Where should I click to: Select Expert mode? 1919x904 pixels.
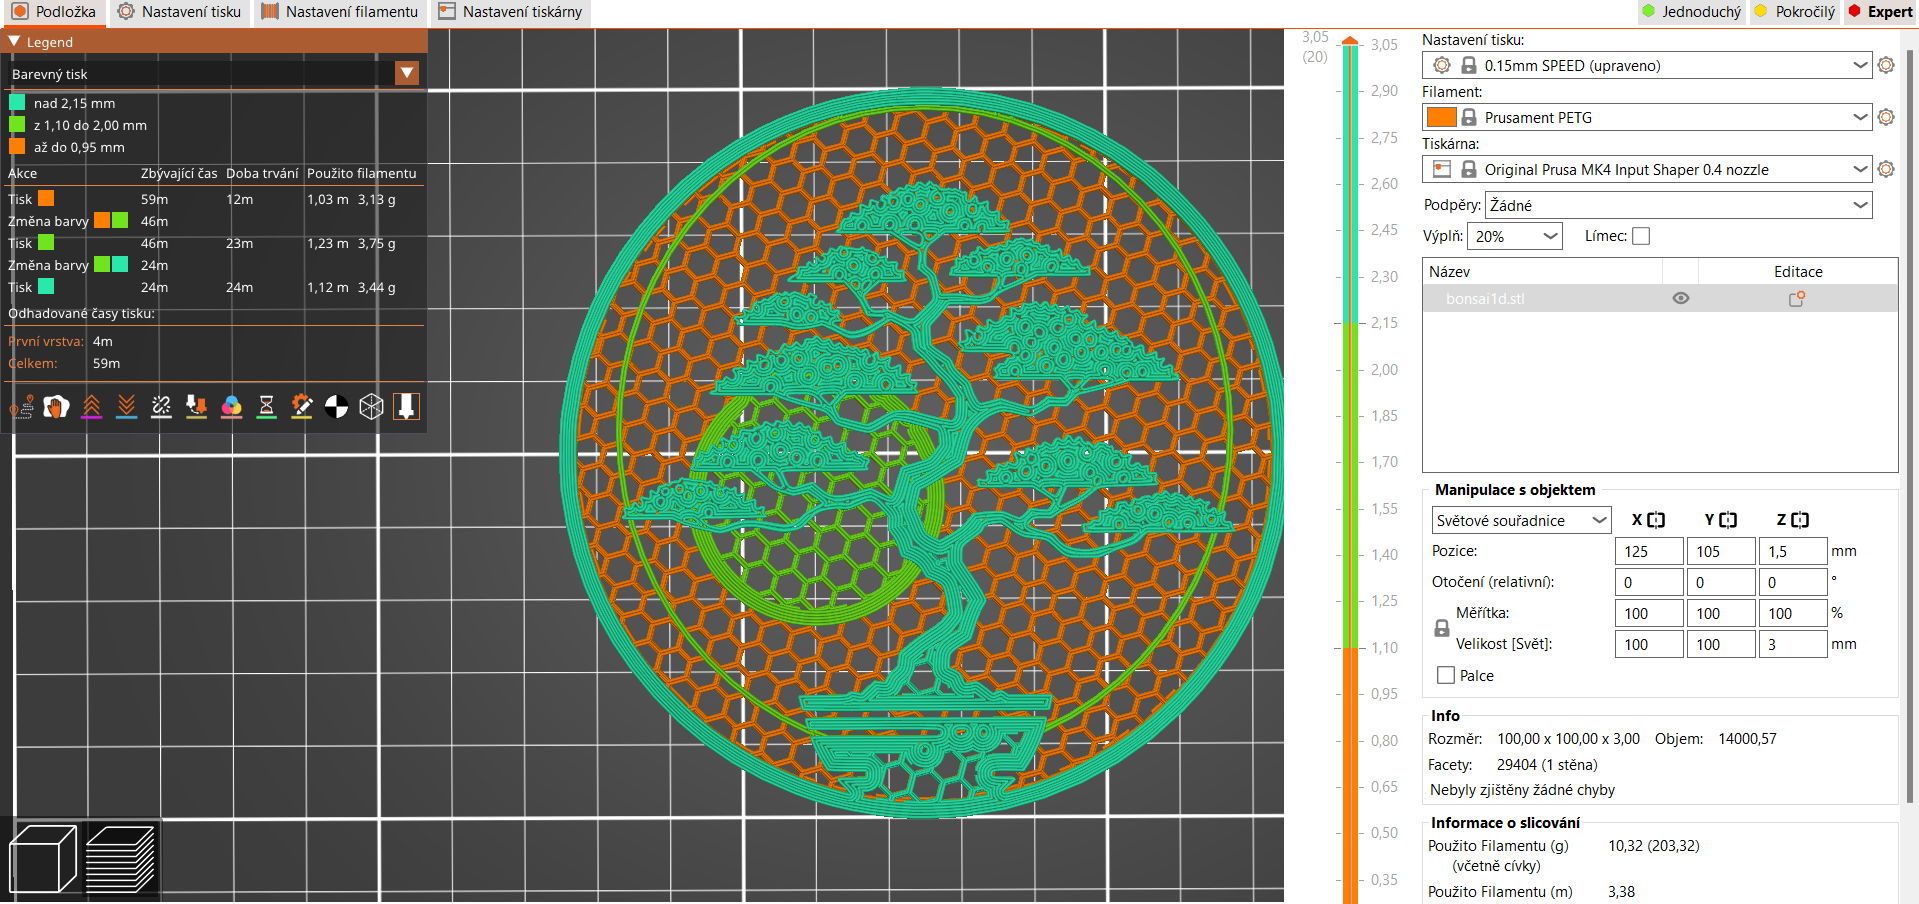1881,12
